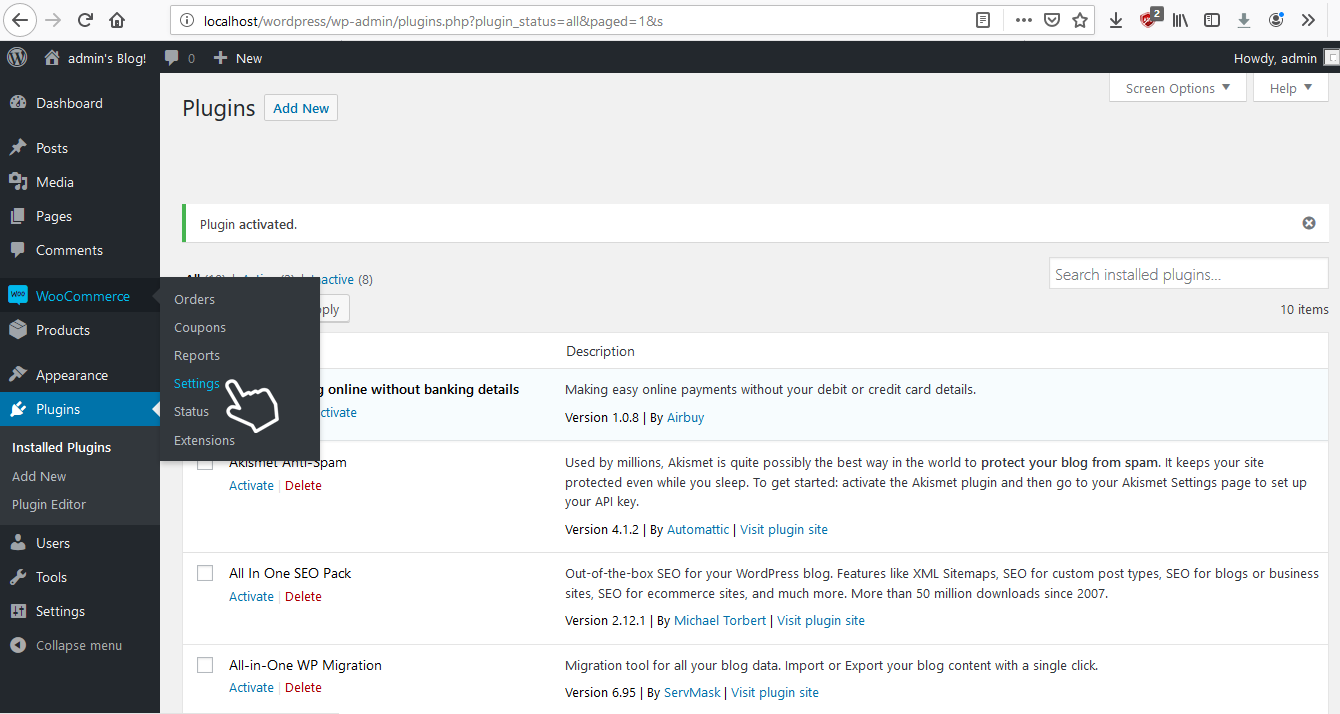Open the comments bubble icon in admin bar
Viewport: 1340px width, 714px height.
point(173,58)
